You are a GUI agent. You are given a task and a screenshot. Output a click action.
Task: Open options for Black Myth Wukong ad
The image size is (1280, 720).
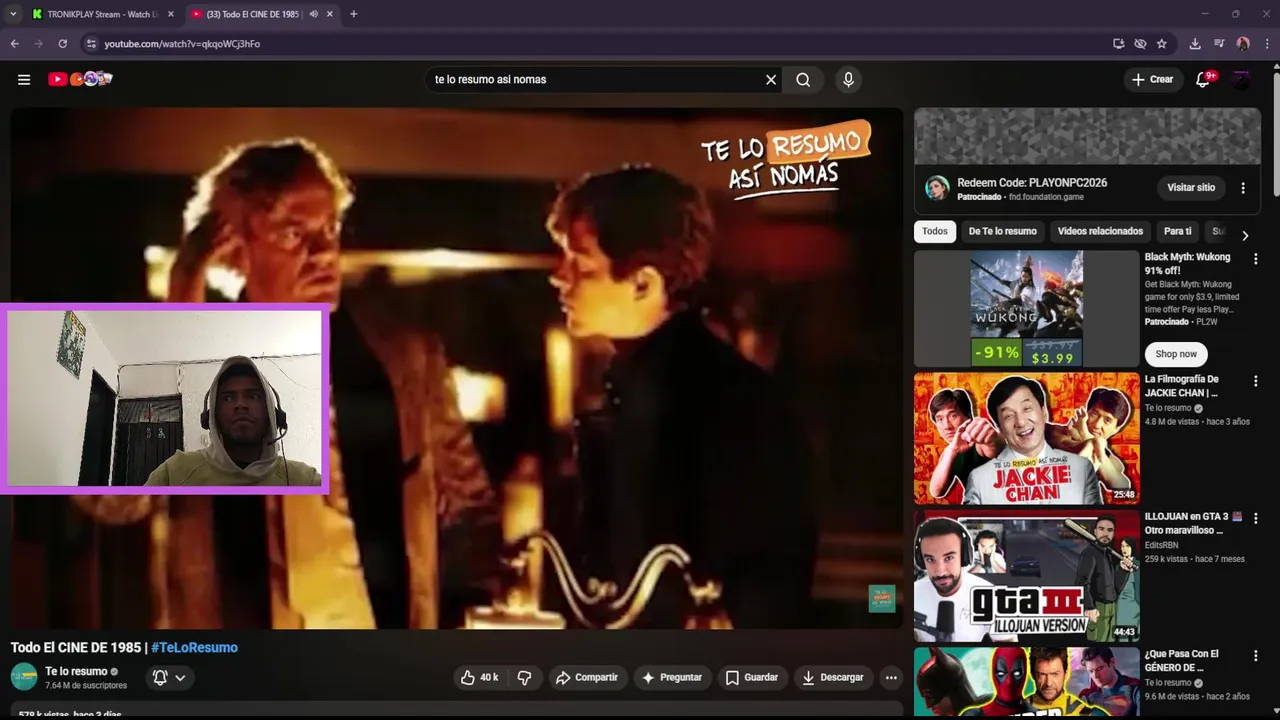click(1256, 259)
